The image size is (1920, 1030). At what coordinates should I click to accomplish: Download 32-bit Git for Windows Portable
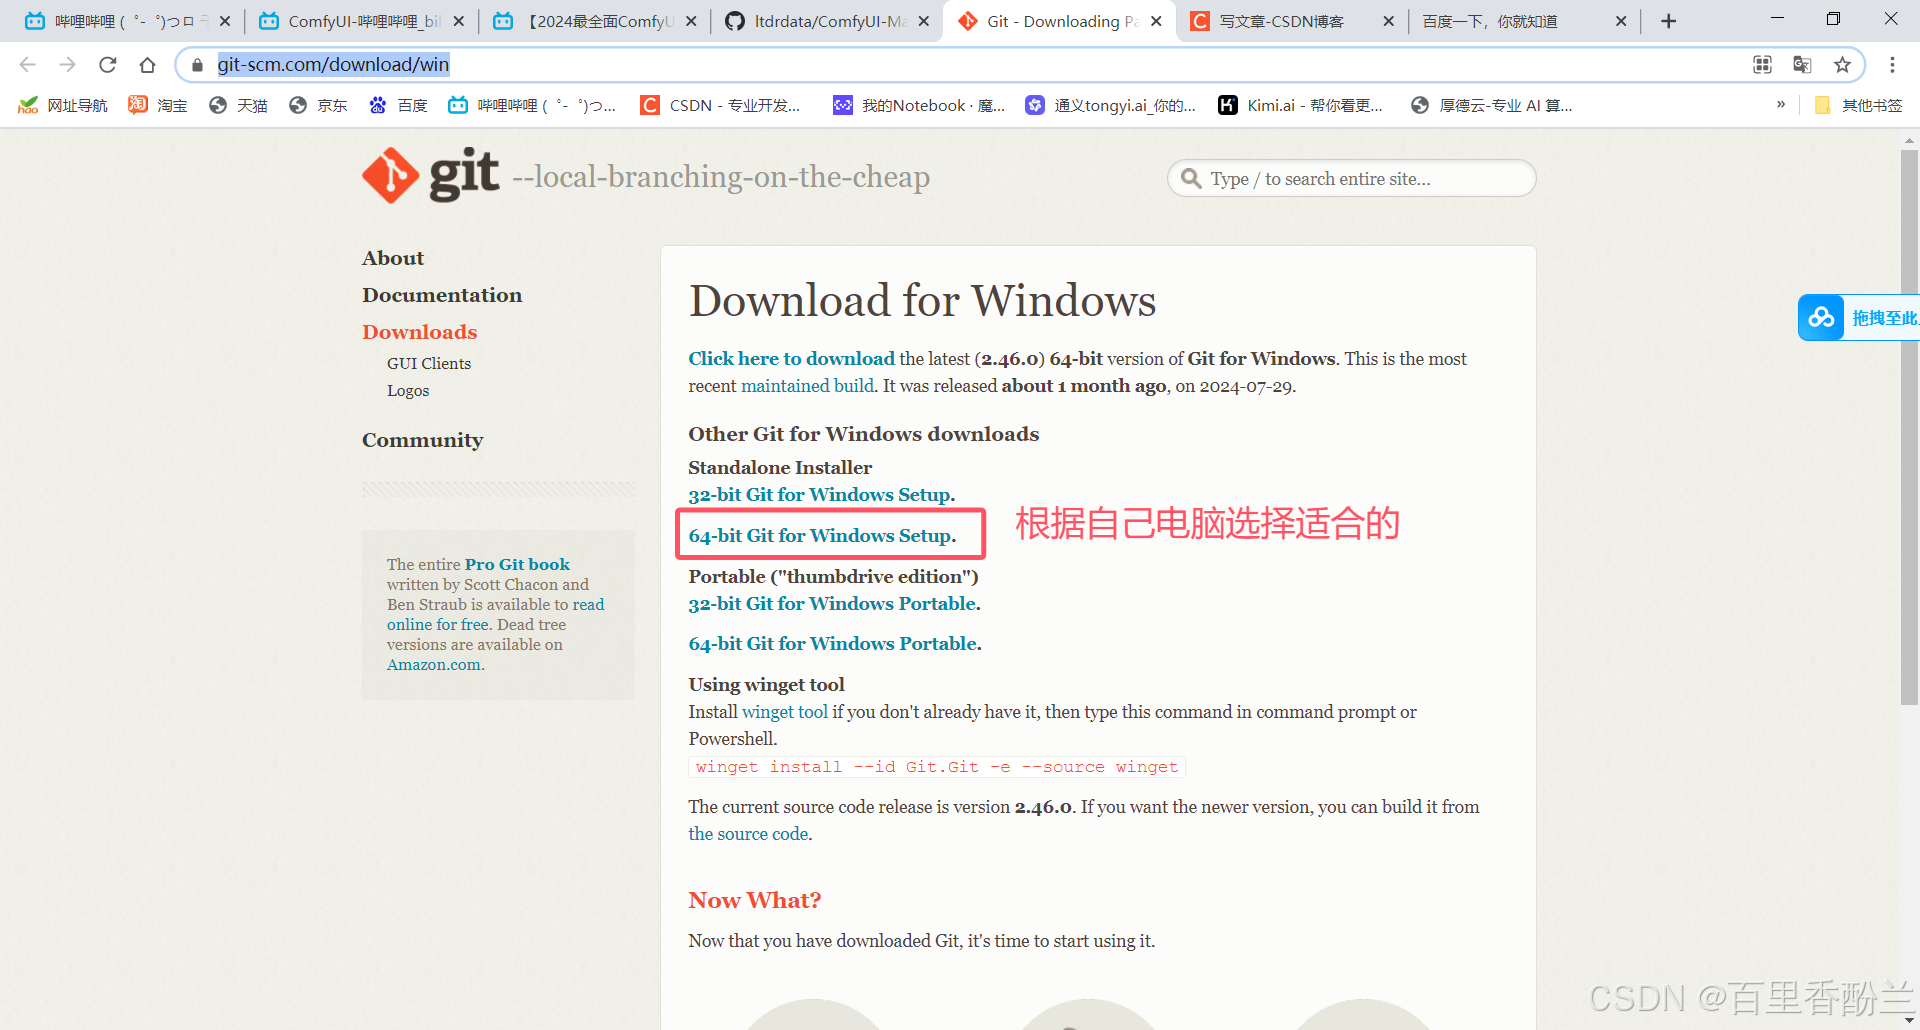coord(834,603)
